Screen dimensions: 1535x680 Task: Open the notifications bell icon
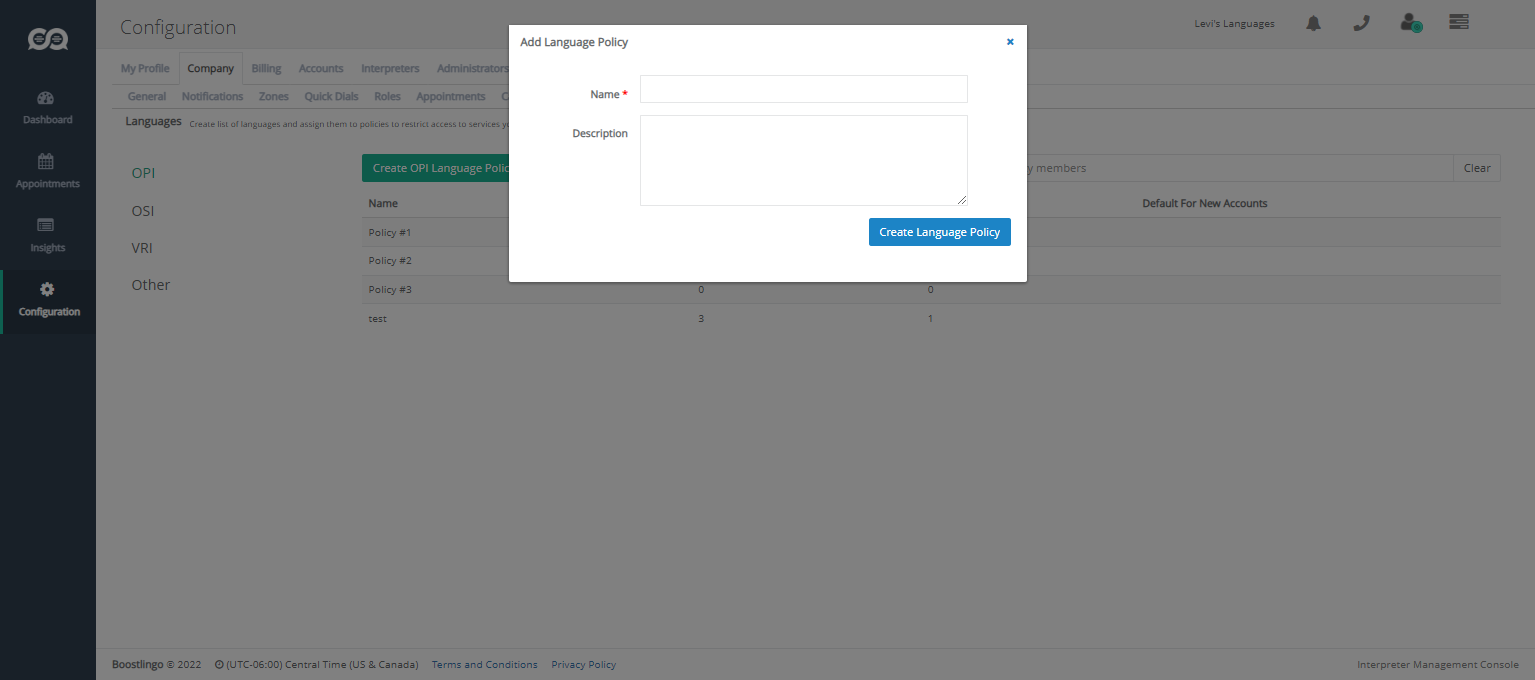coord(1313,24)
